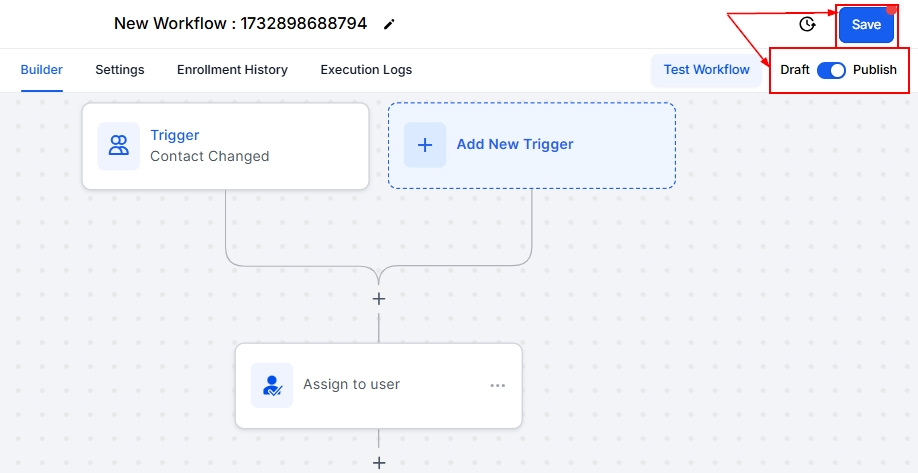Open three-dots menu on Assign to user
The width and height of the screenshot is (918, 473).
click(497, 385)
